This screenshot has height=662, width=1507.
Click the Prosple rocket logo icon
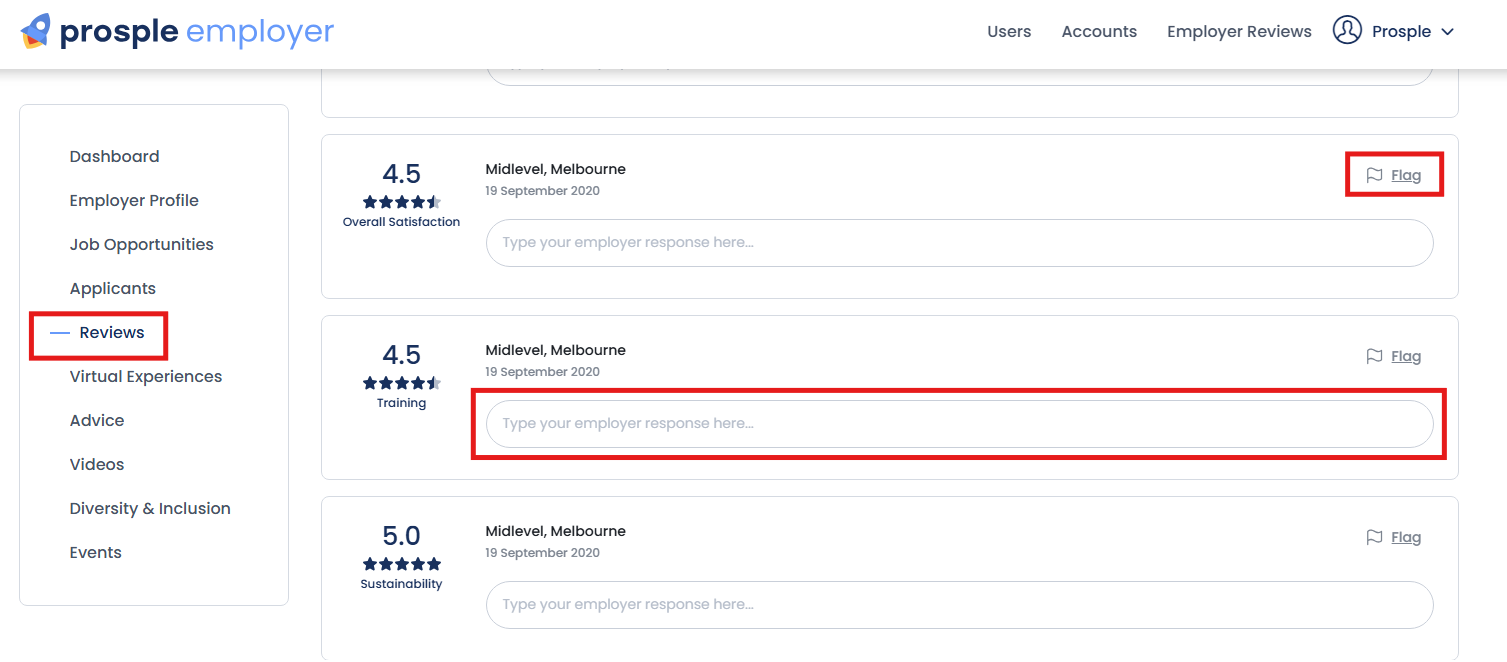tap(36, 31)
